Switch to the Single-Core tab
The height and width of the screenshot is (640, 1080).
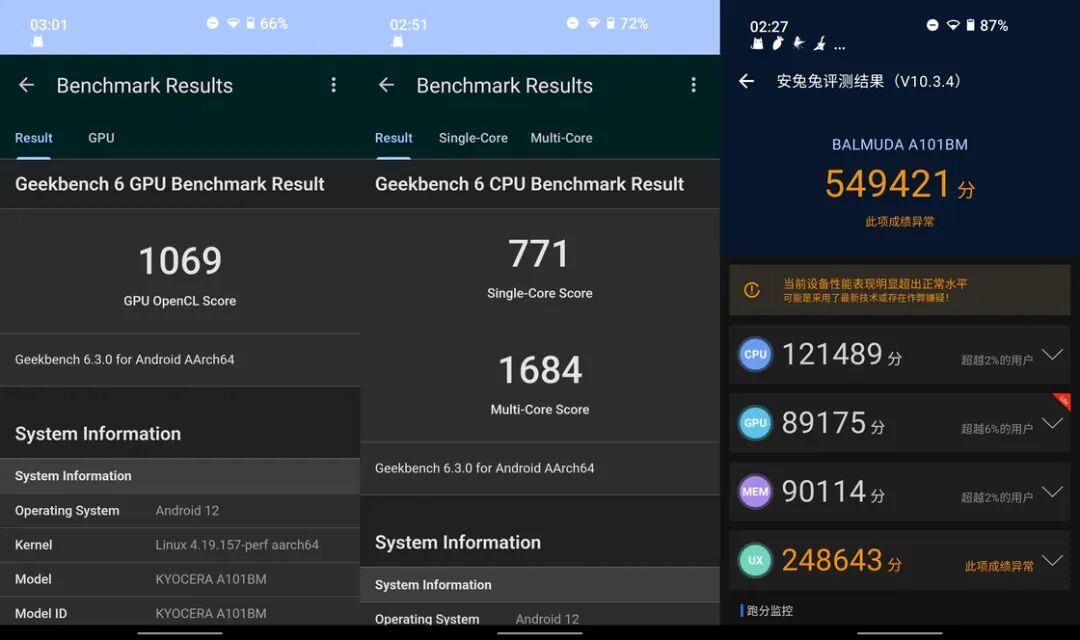[473, 138]
